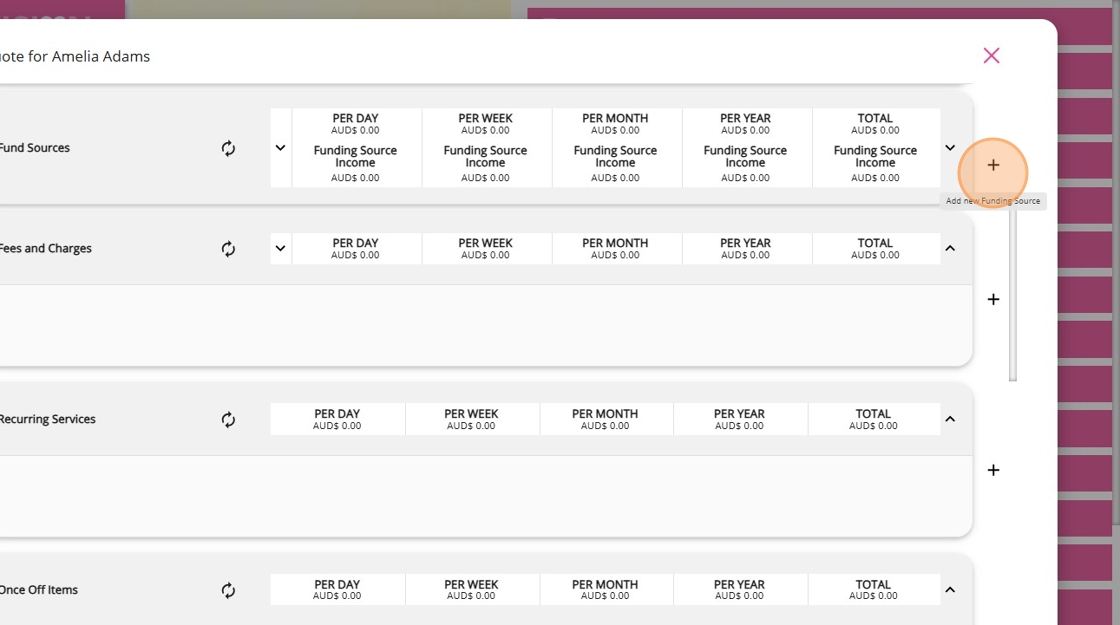
Task: Select Once Off Items TOTAL amount
Action: (873, 596)
